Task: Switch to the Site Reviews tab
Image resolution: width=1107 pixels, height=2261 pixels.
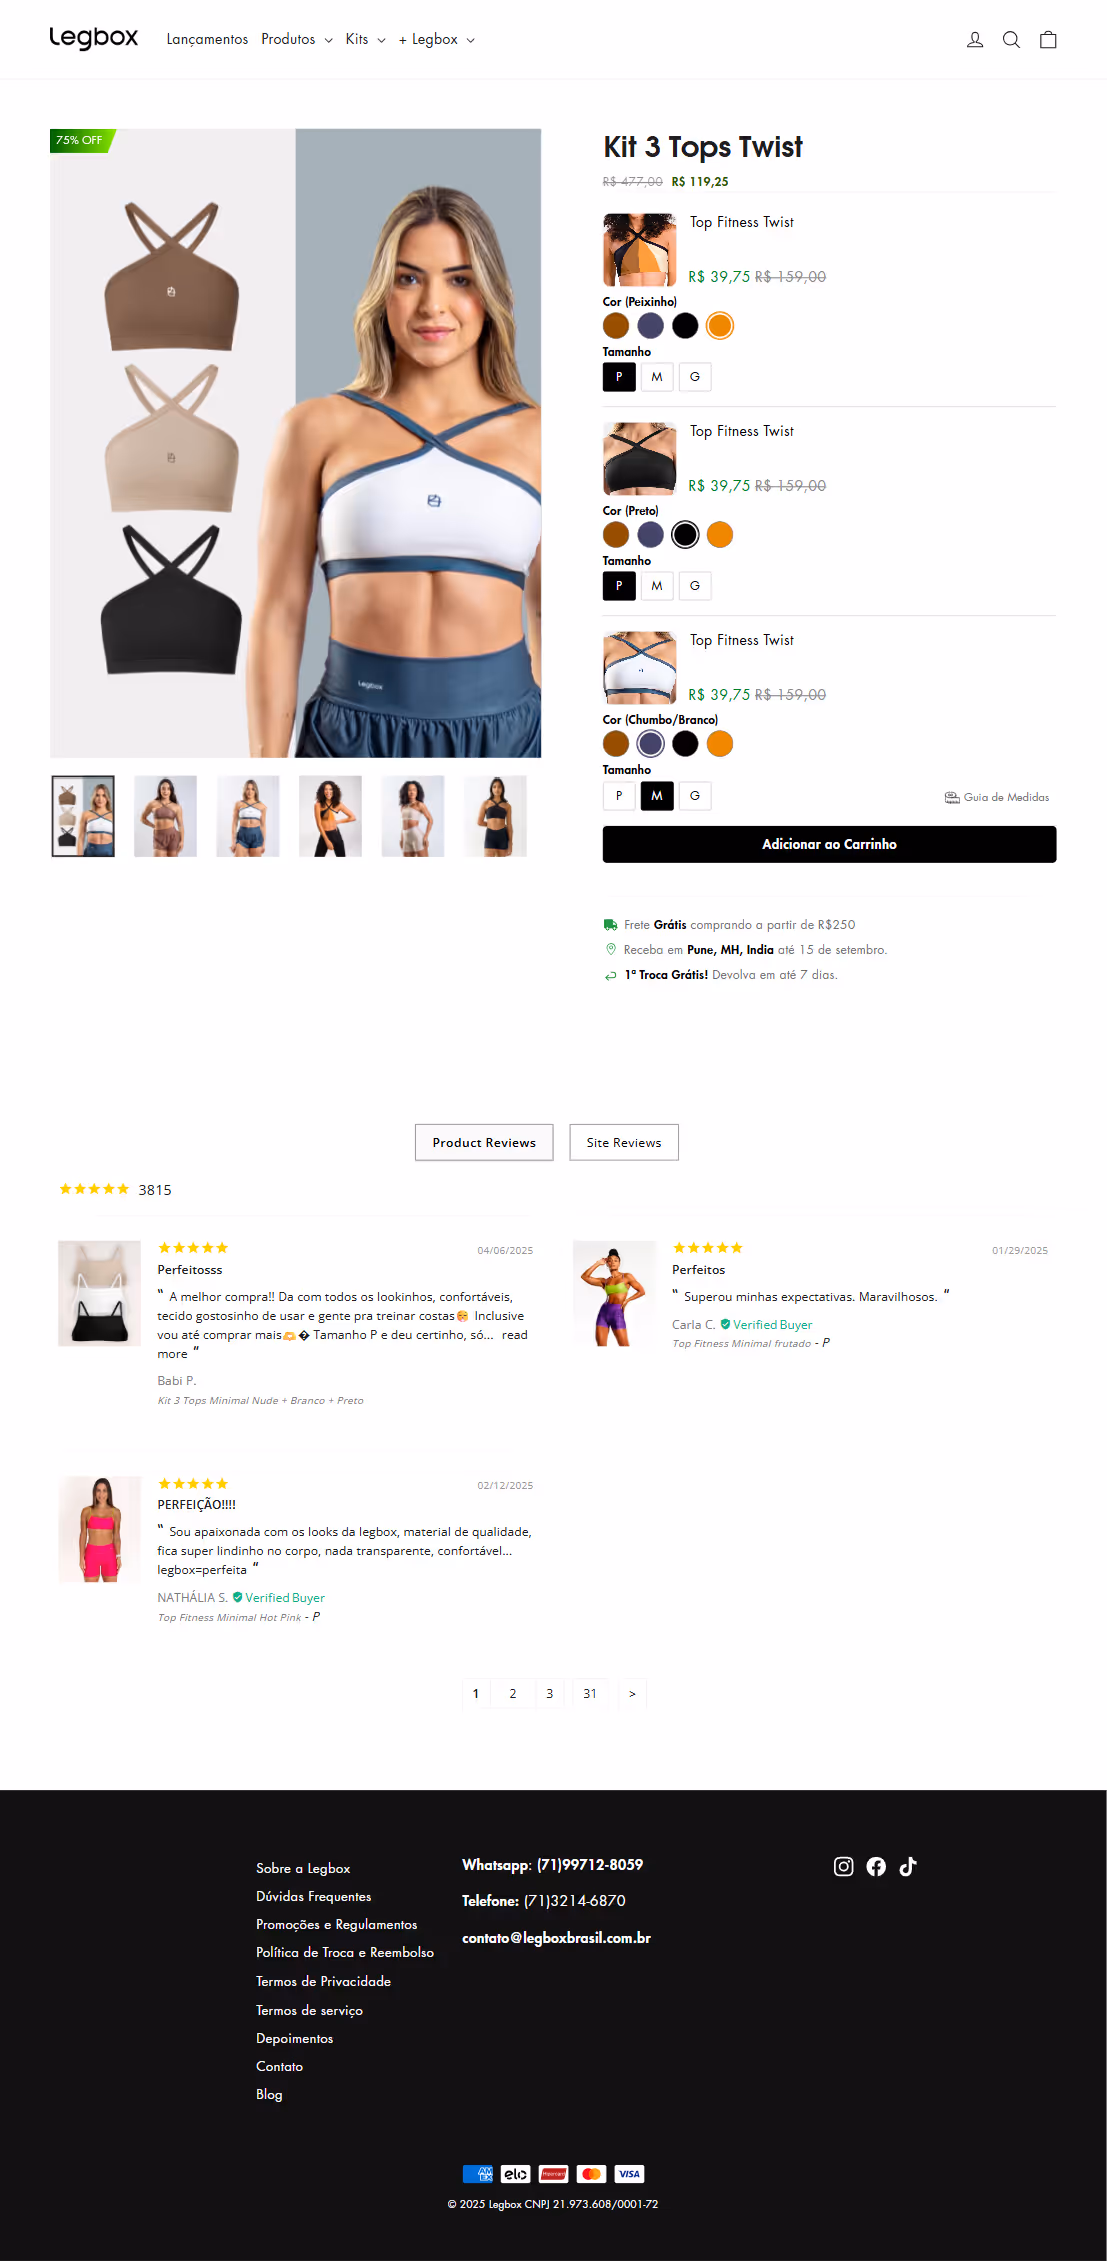Action: [624, 1142]
